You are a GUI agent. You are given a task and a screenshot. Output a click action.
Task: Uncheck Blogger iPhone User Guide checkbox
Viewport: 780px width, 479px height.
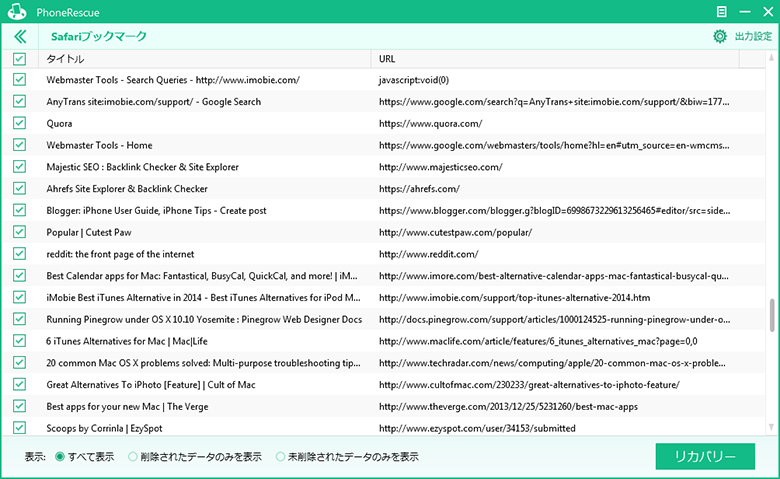coord(19,210)
